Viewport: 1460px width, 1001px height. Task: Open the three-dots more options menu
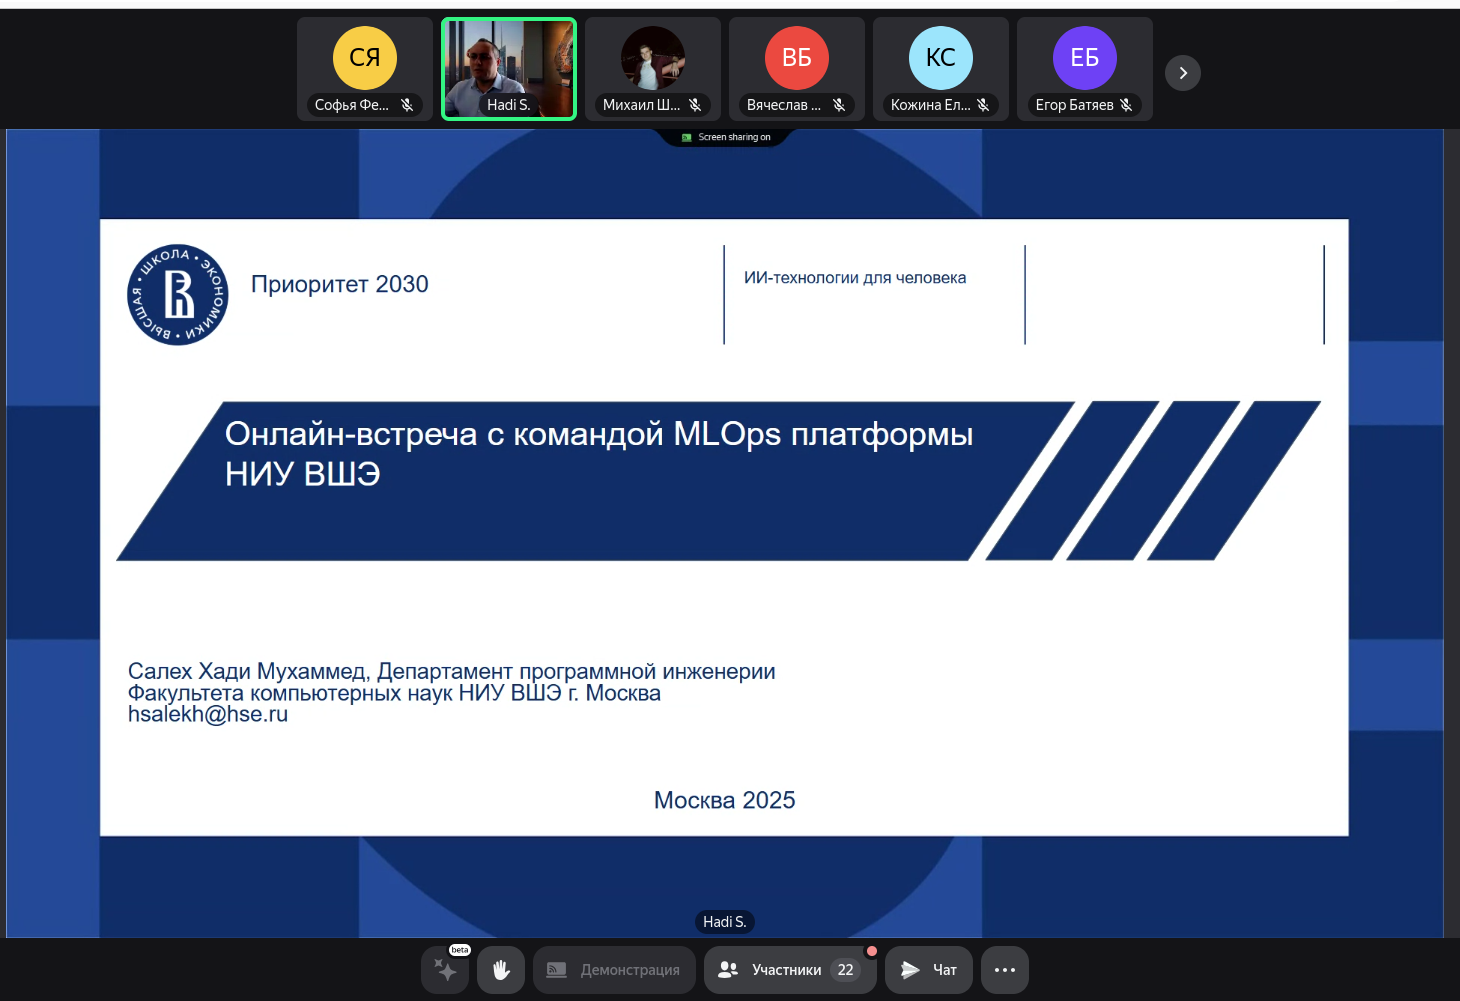(1005, 970)
